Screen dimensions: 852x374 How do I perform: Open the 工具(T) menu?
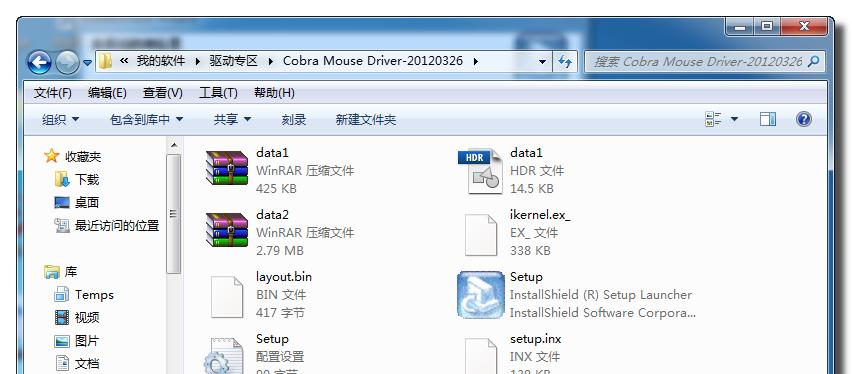[x=218, y=93]
